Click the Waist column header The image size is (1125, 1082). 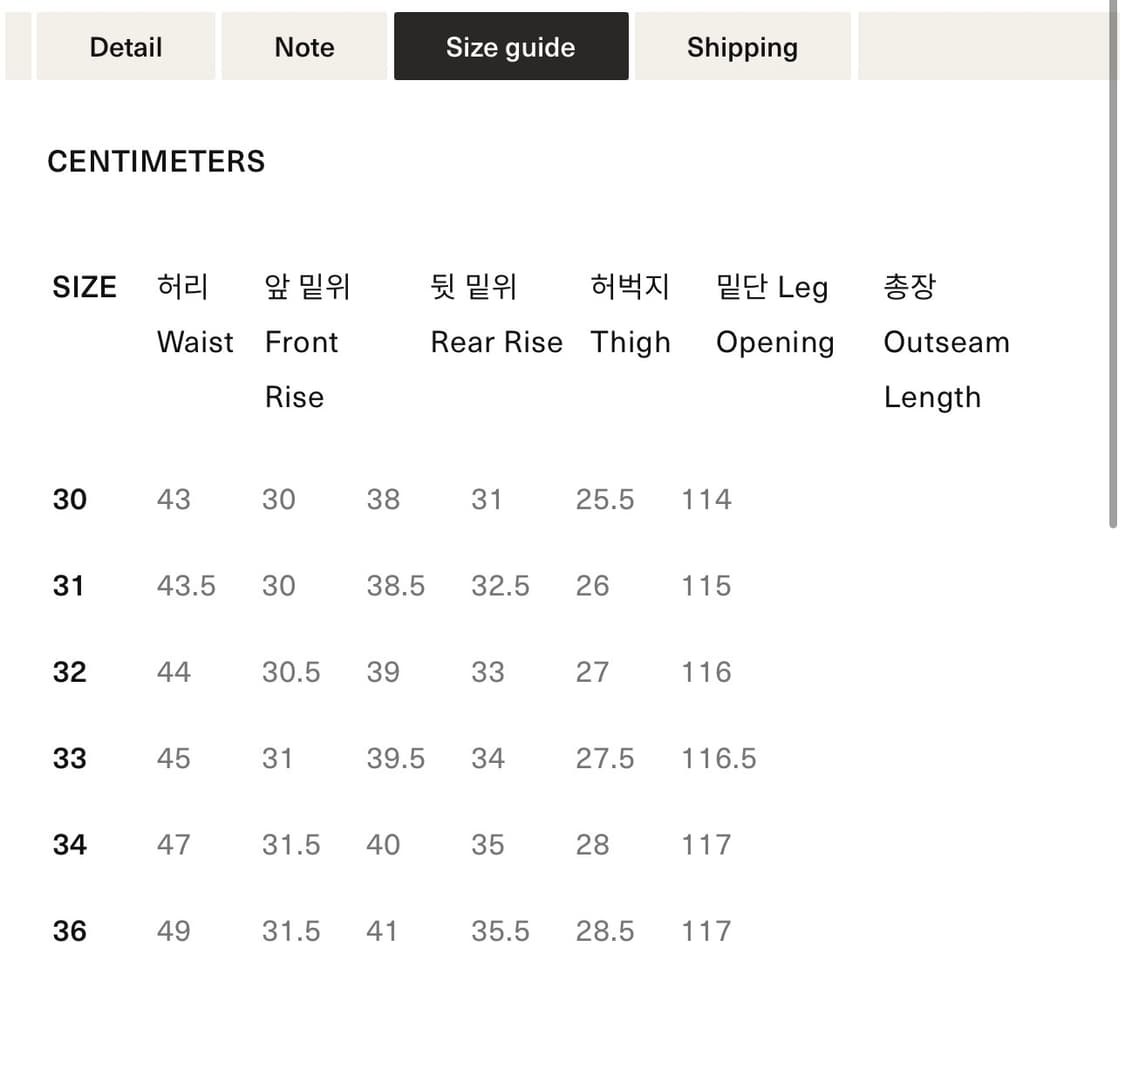coord(195,342)
